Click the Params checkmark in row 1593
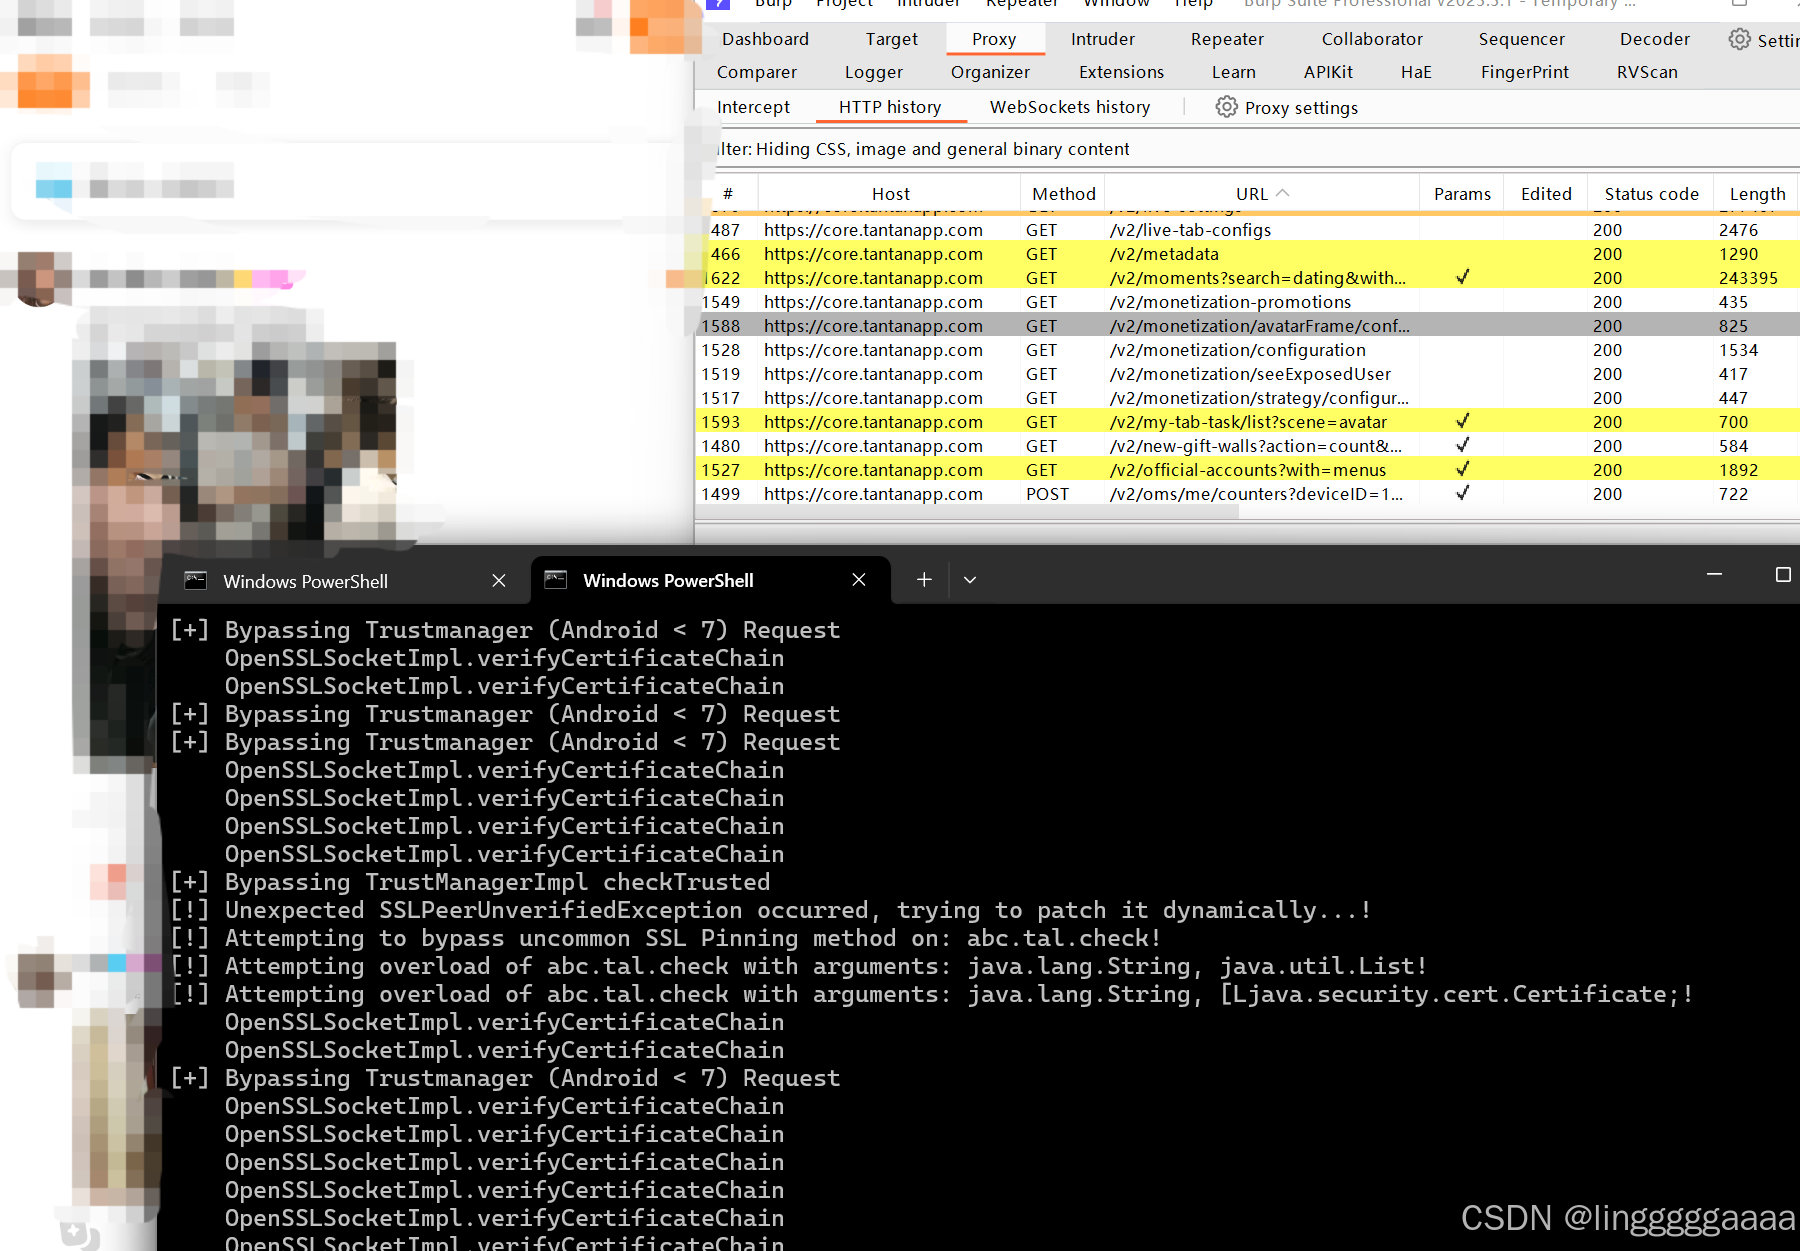This screenshot has height=1251, width=1800. tap(1462, 421)
